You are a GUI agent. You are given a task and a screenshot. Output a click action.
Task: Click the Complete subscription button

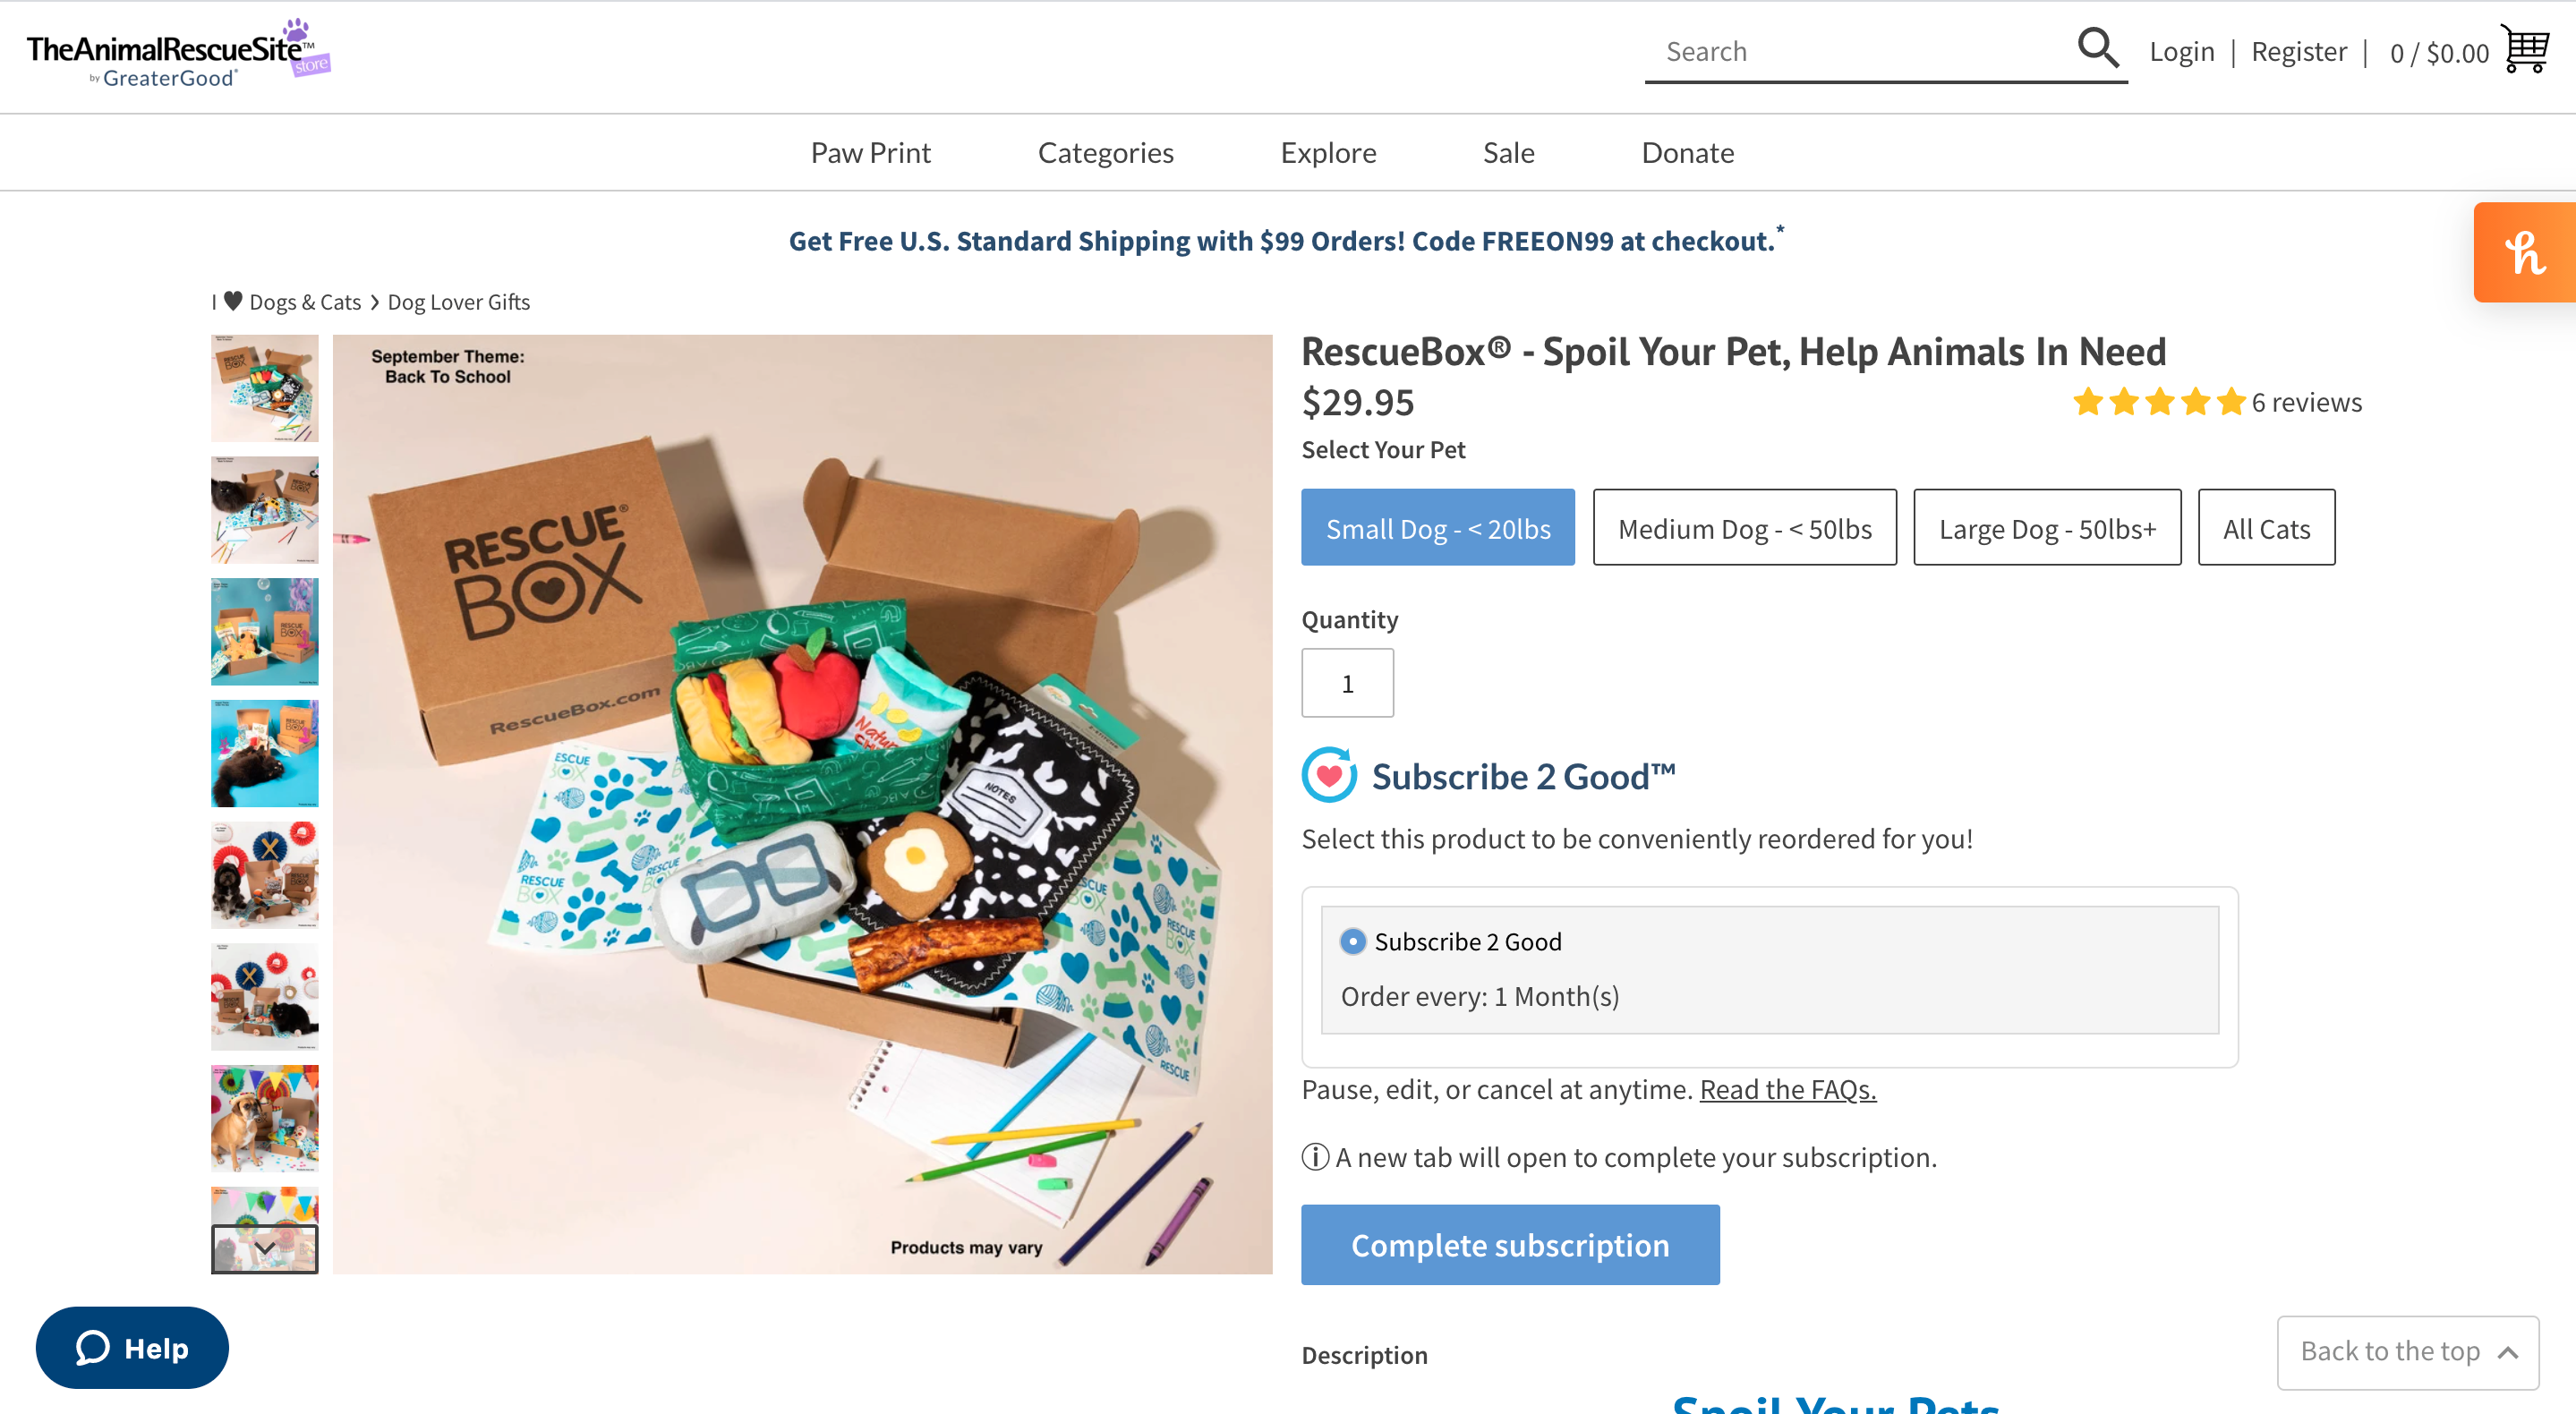(1510, 1244)
